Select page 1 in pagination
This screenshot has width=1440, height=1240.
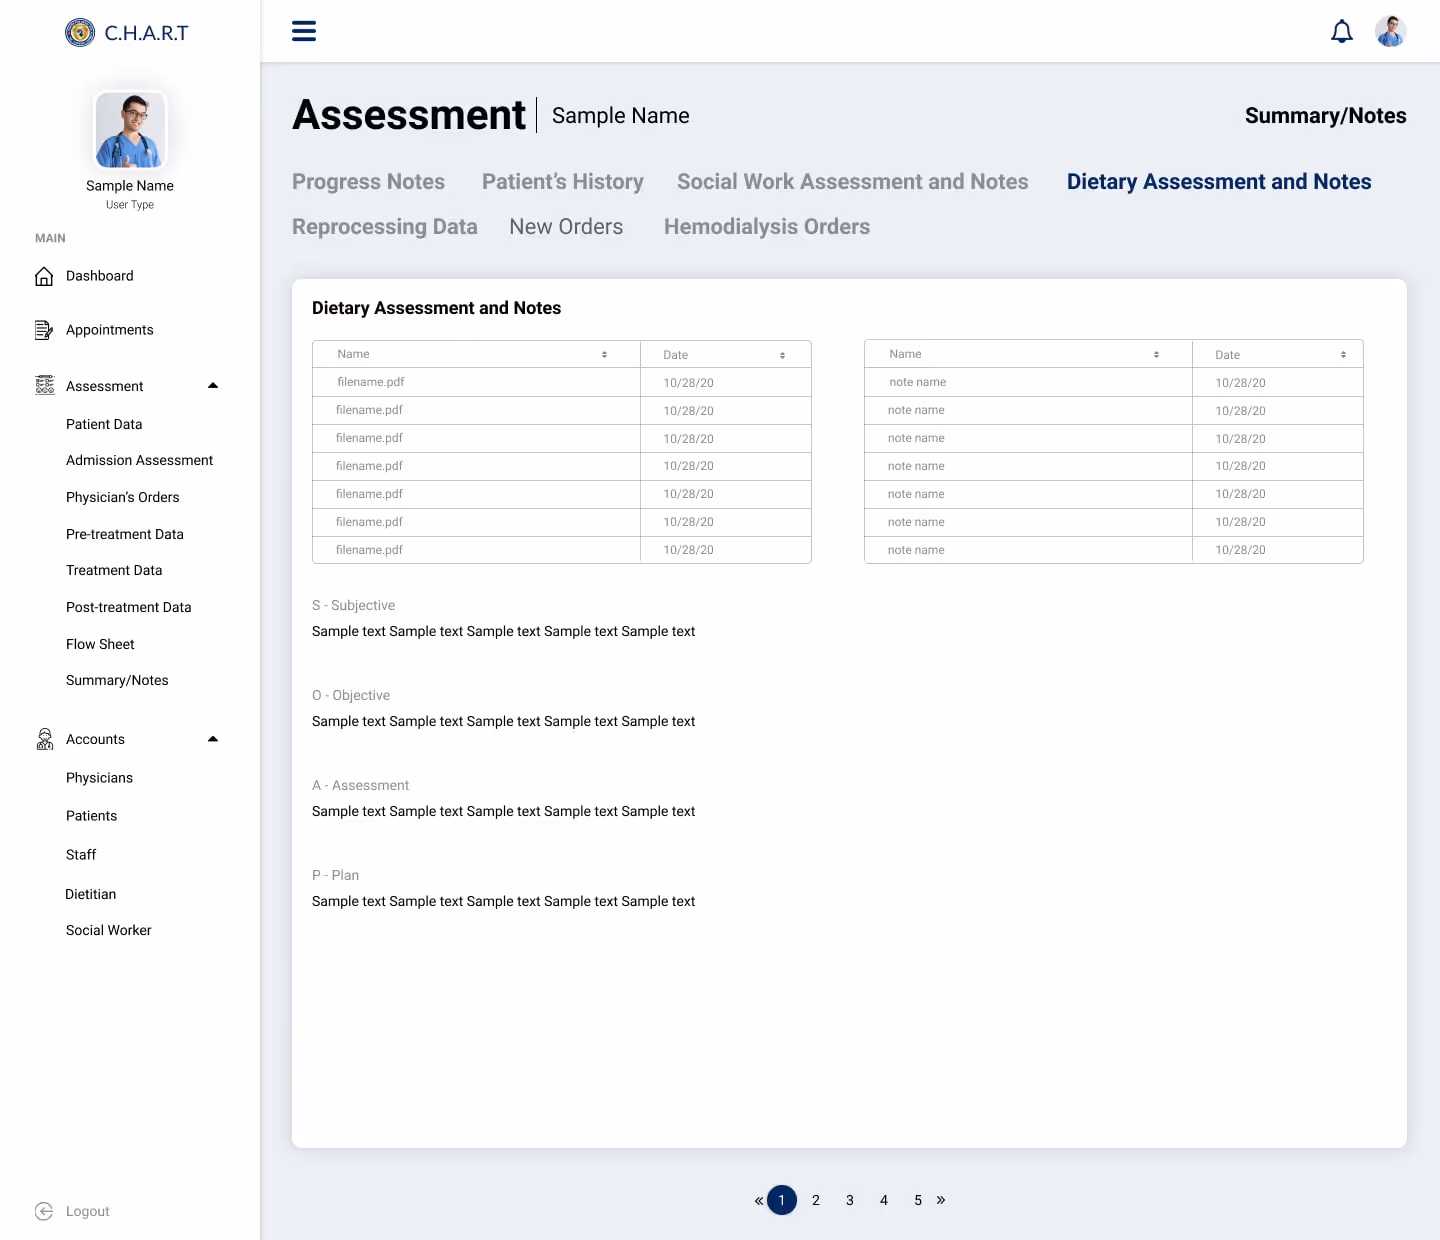tap(782, 1200)
